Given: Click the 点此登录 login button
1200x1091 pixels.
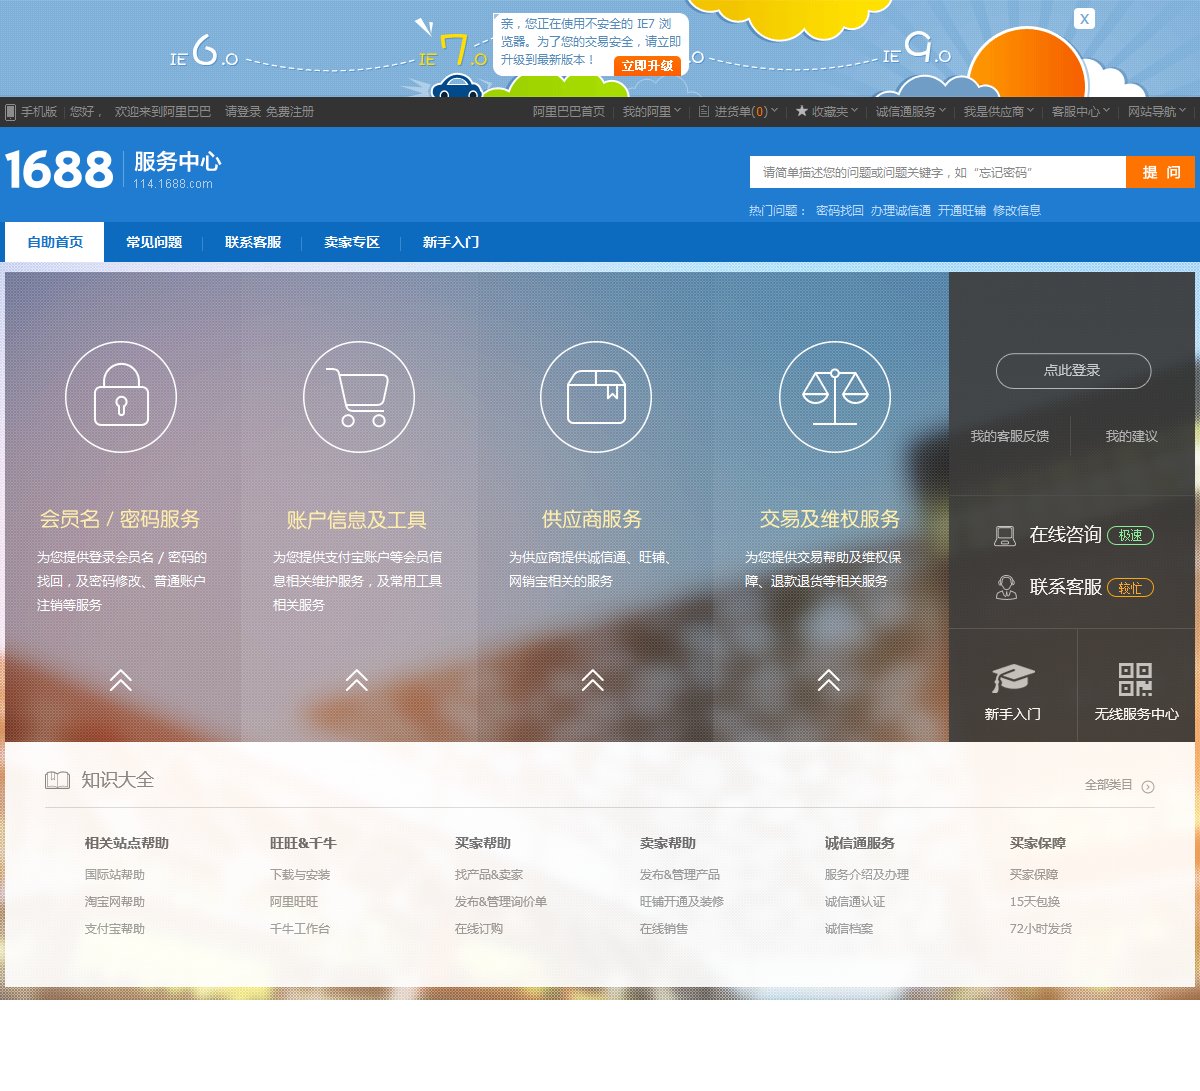Looking at the screenshot, I should click(x=1073, y=371).
